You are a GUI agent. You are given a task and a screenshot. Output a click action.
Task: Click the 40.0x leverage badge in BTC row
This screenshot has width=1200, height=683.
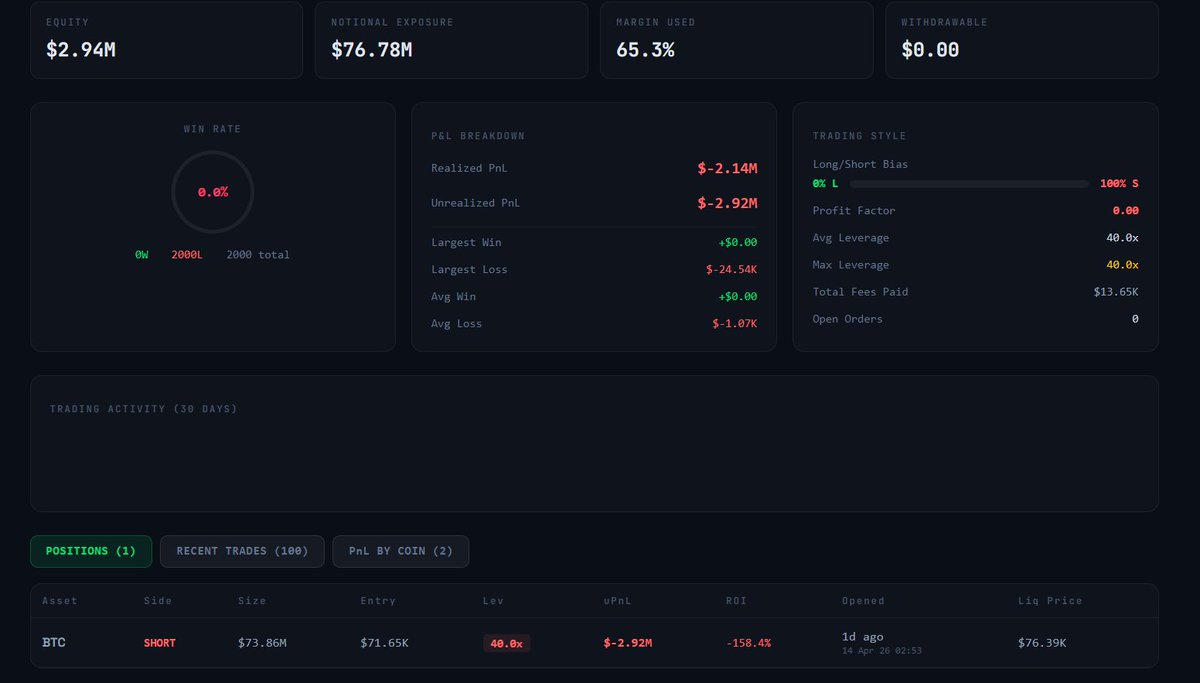click(x=506, y=643)
